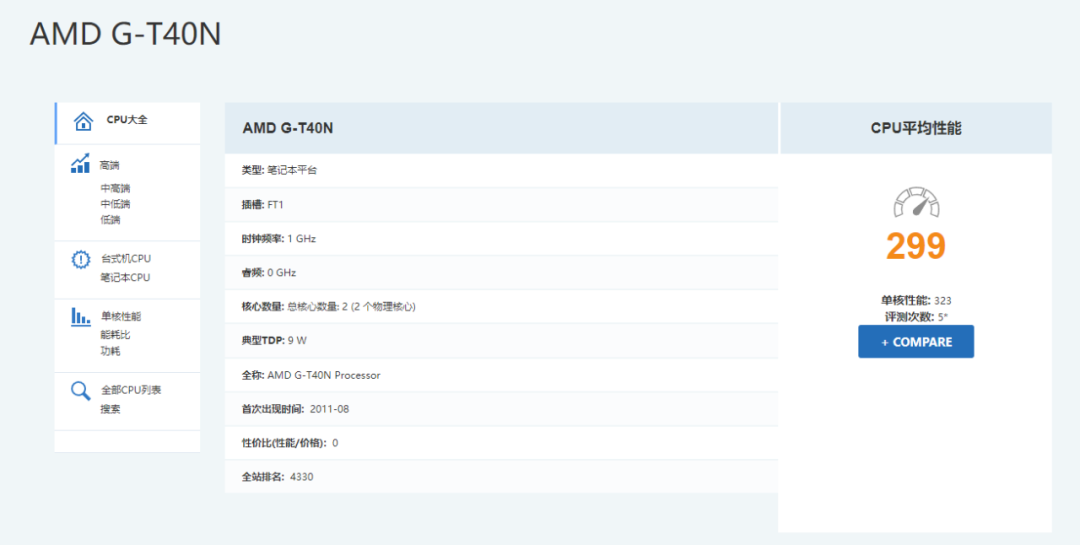
Task: Select the 低端 category link
Action: point(110,220)
